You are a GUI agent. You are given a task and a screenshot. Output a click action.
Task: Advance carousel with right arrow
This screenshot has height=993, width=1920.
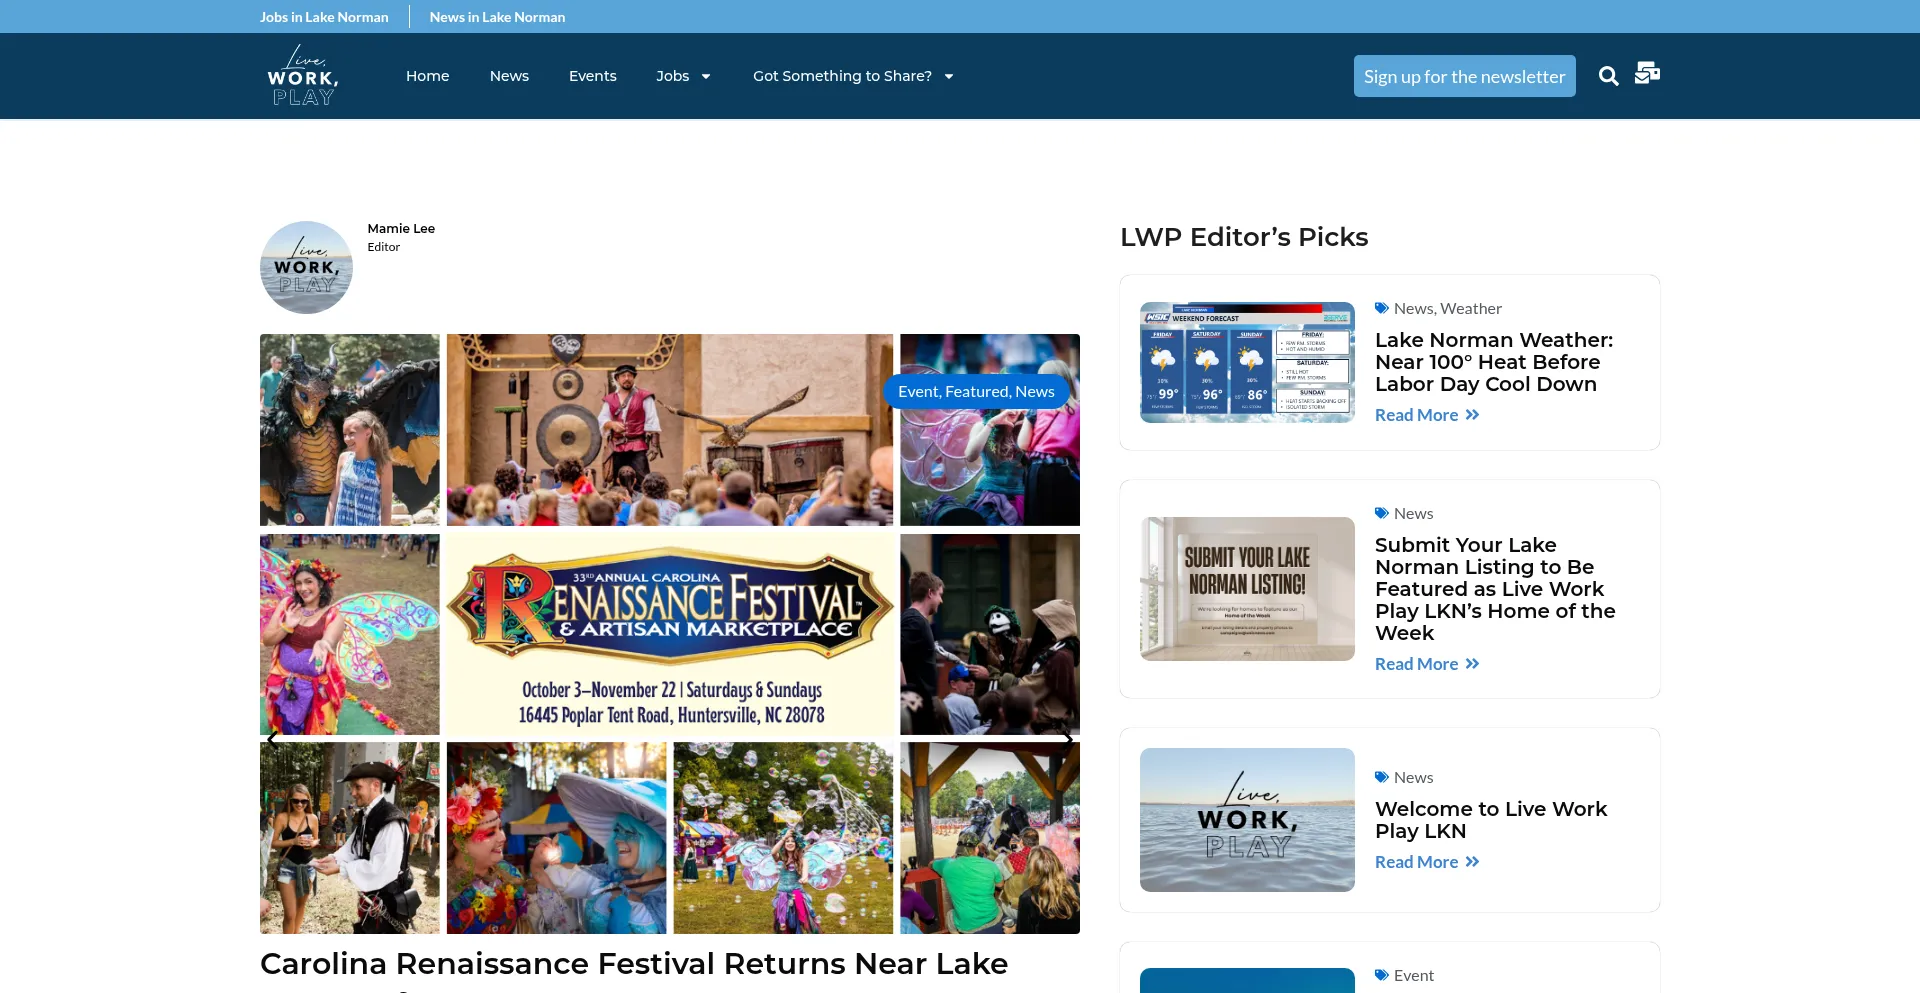(1068, 740)
